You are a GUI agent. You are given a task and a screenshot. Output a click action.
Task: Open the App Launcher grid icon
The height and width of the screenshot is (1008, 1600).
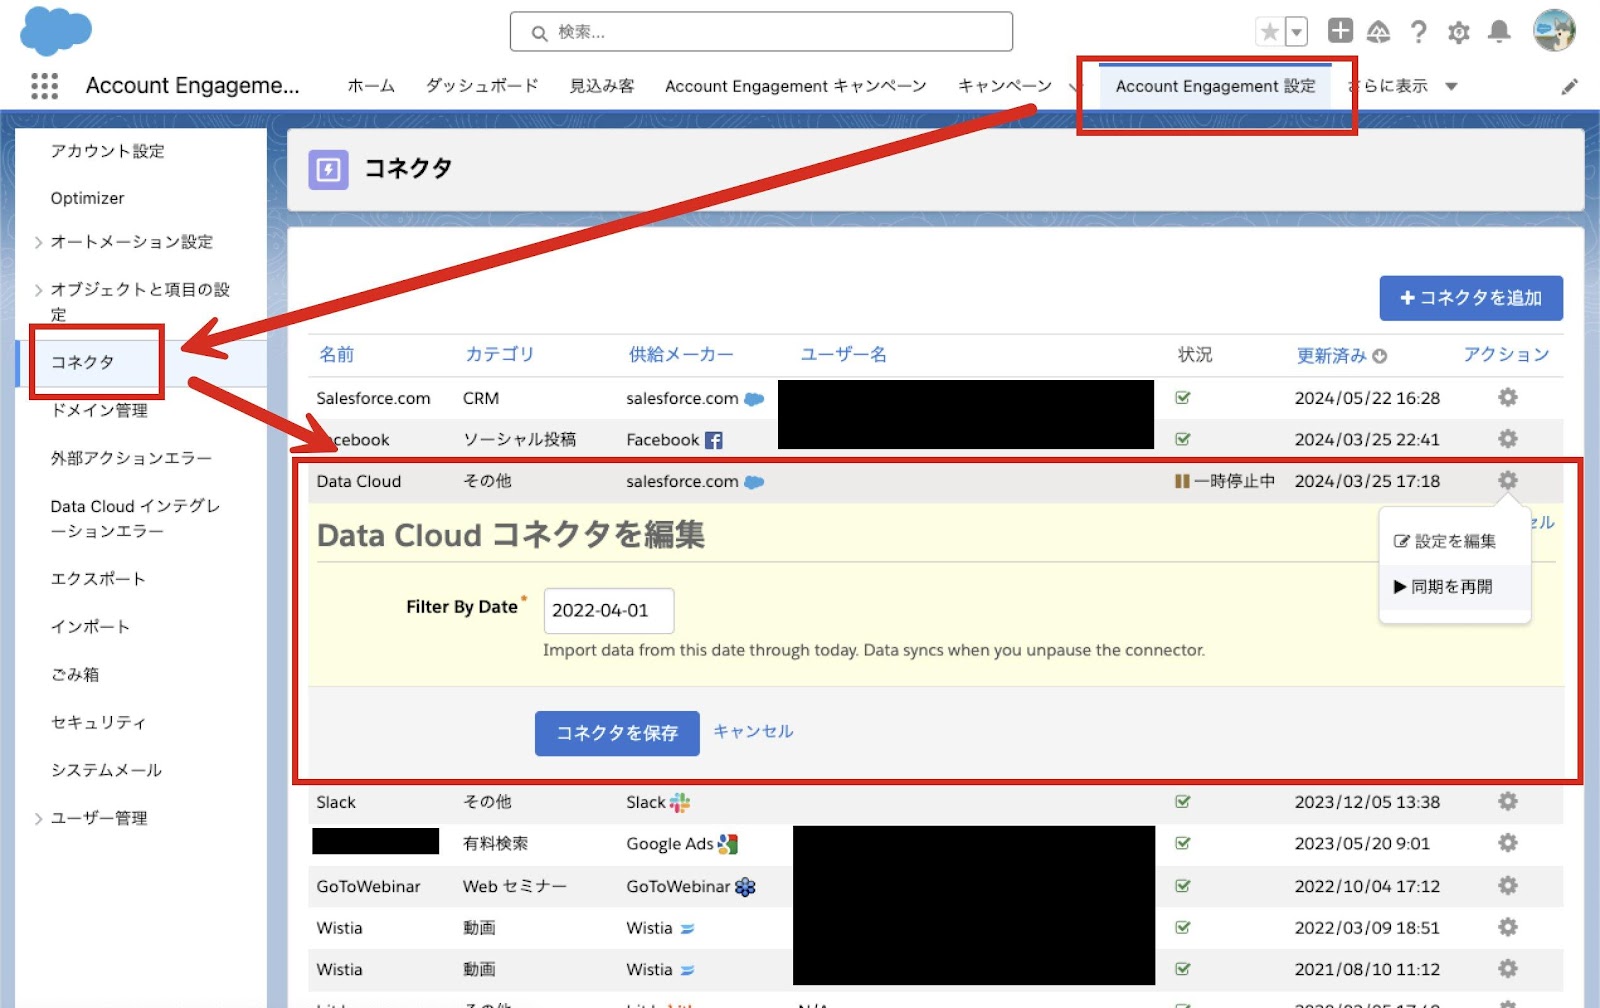(44, 86)
